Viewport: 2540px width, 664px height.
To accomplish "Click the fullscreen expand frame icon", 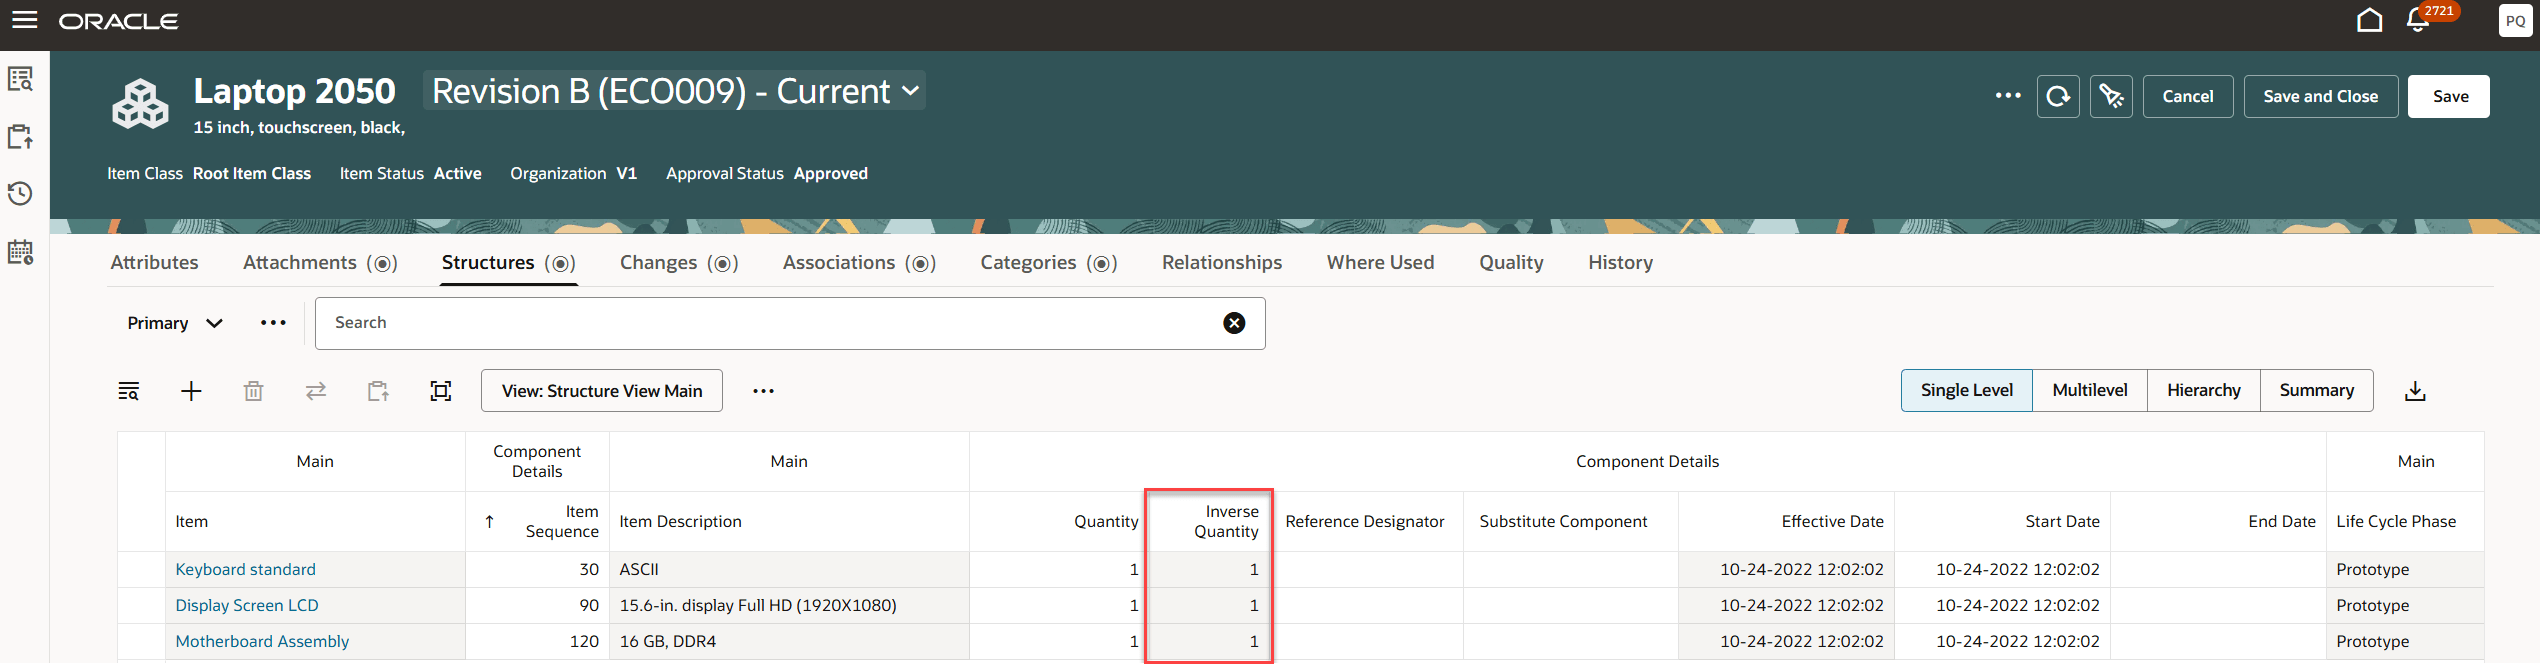I will [x=441, y=391].
